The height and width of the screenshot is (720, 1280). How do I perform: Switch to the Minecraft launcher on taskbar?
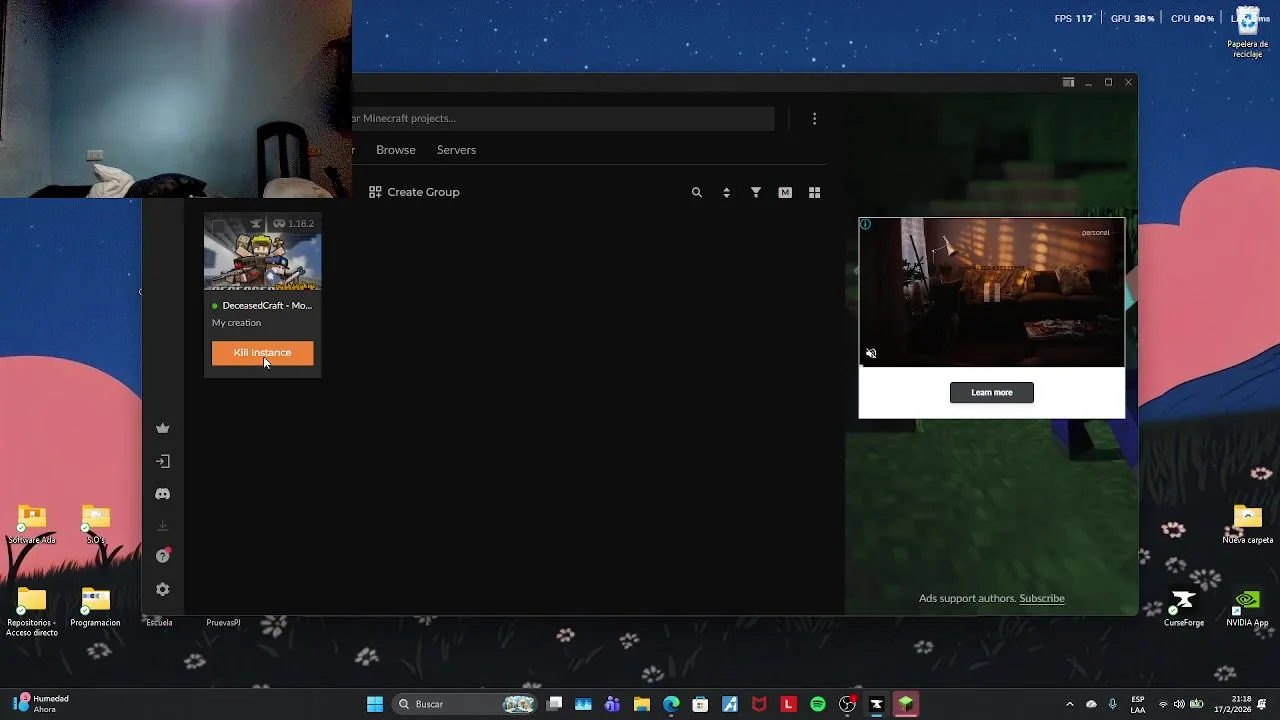click(906, 704)
